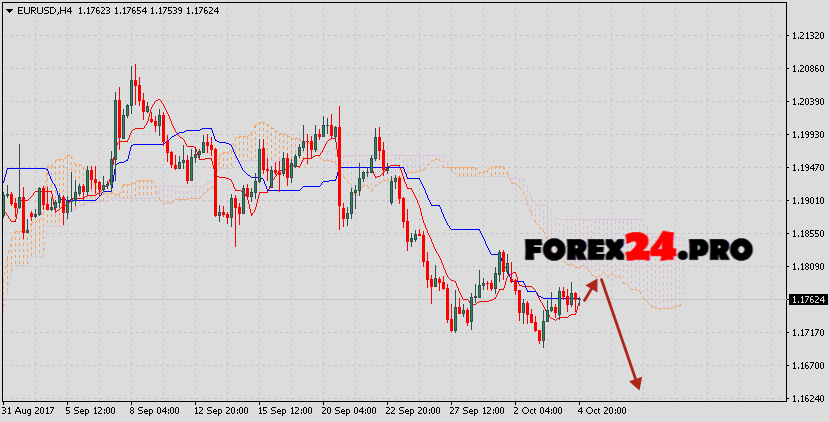Select the short upward red arrow

591,290
